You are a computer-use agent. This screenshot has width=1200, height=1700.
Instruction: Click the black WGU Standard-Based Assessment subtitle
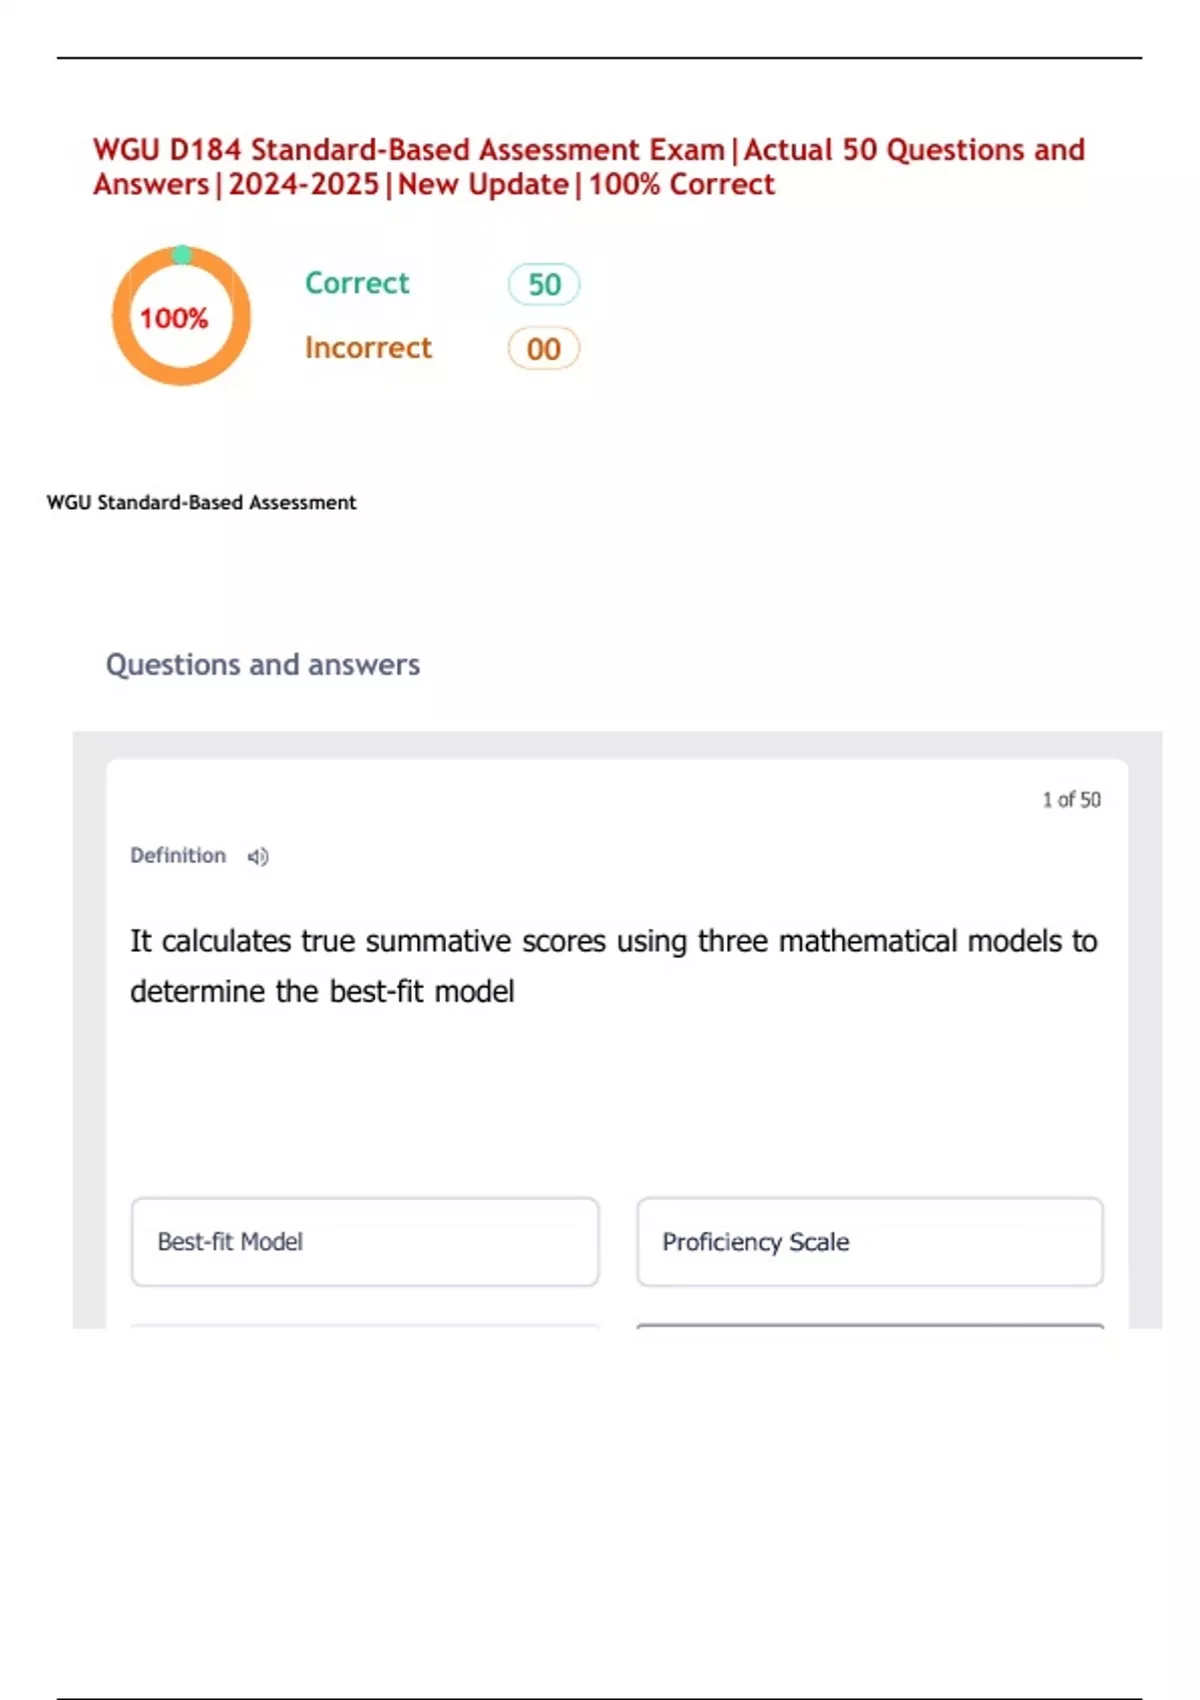coord(201,502)
